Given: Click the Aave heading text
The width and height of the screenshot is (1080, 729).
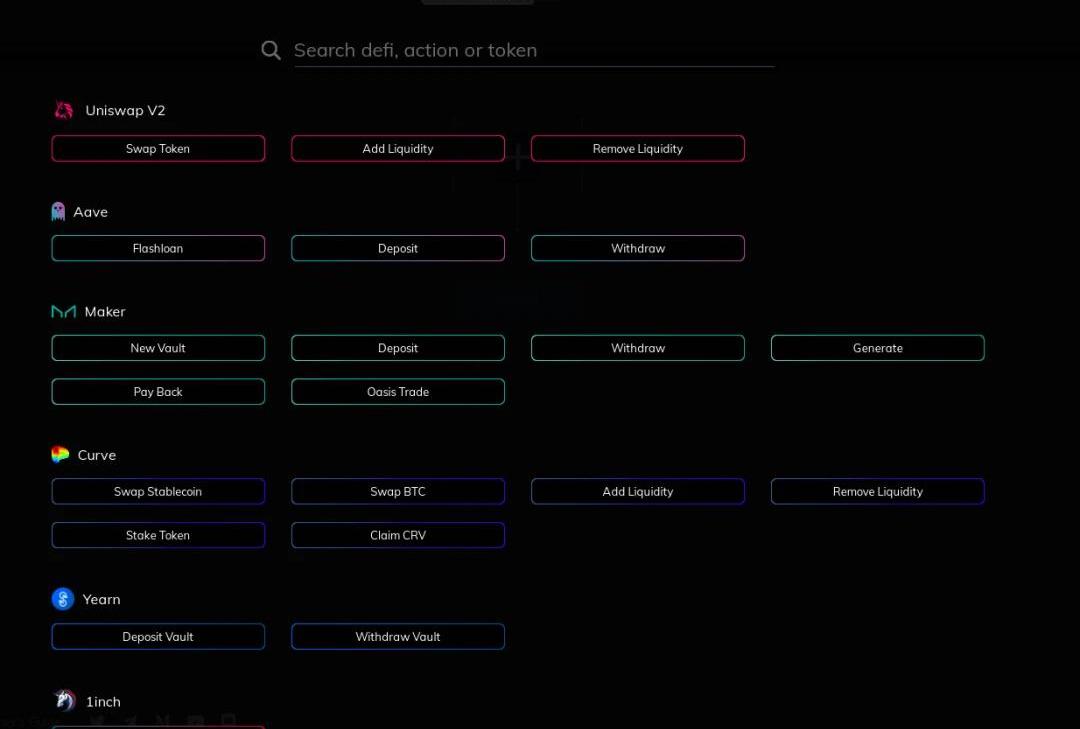Looking at the screenshot, I should [90, 212].
